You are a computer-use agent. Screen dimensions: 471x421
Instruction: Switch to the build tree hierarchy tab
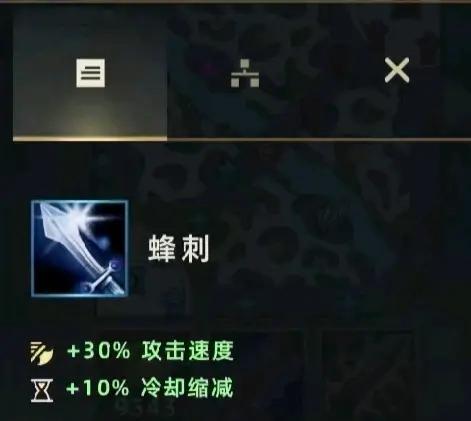click(x=245, y=73)
